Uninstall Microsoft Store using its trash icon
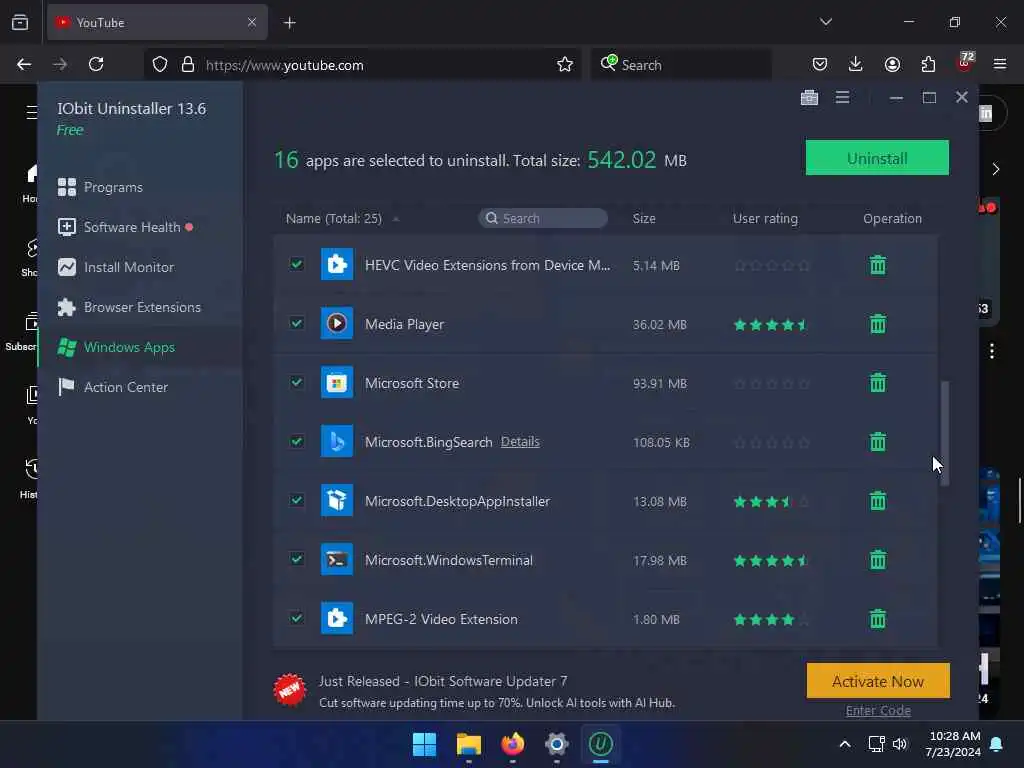Screen dimensions: 1024x768 coord(878,383)
